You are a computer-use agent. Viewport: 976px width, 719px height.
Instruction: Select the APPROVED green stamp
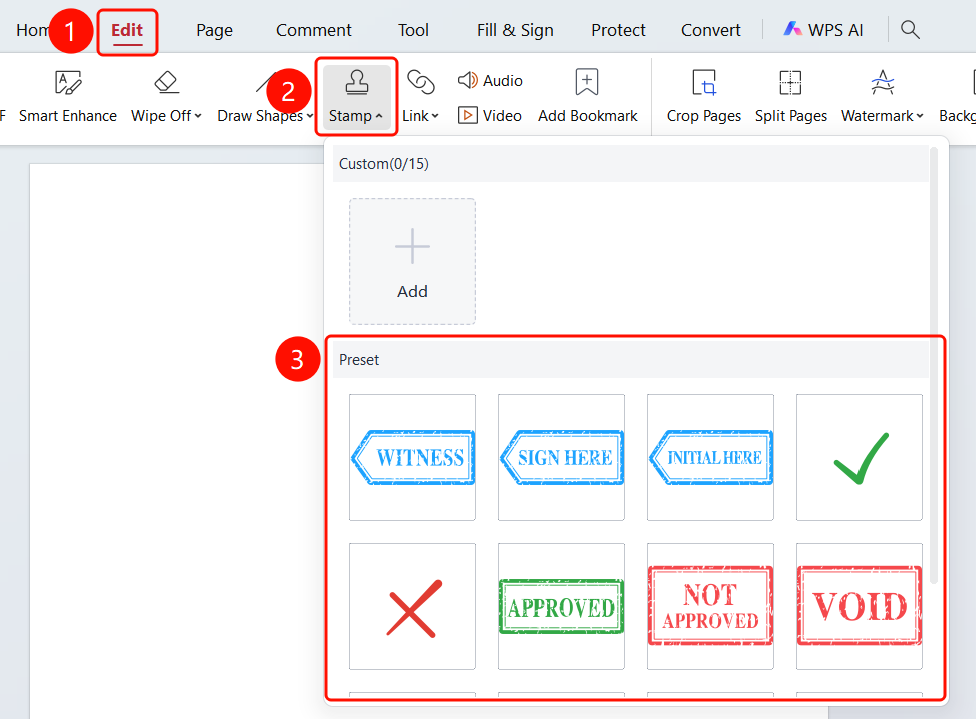click(561, 606)
